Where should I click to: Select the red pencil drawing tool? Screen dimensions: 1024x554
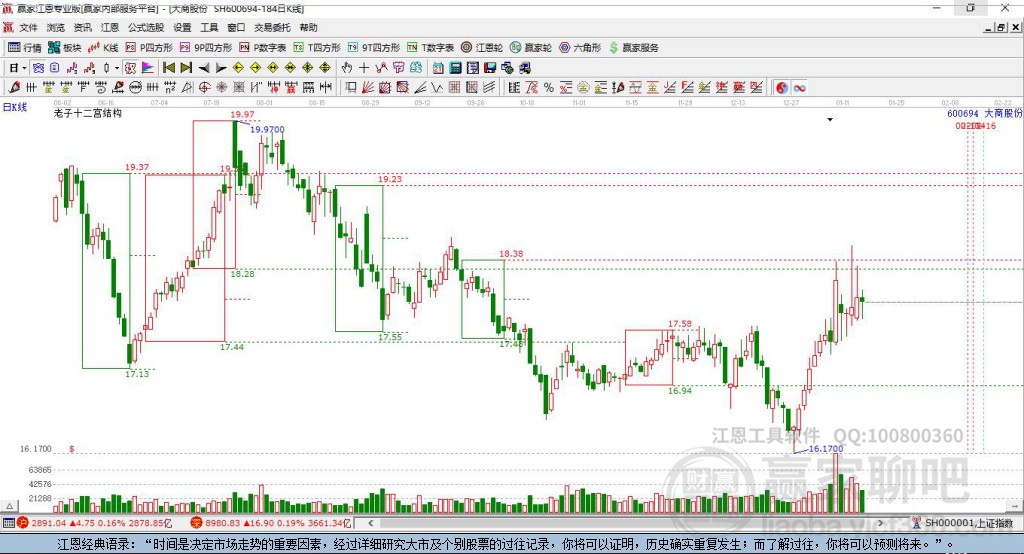(14, 88)
